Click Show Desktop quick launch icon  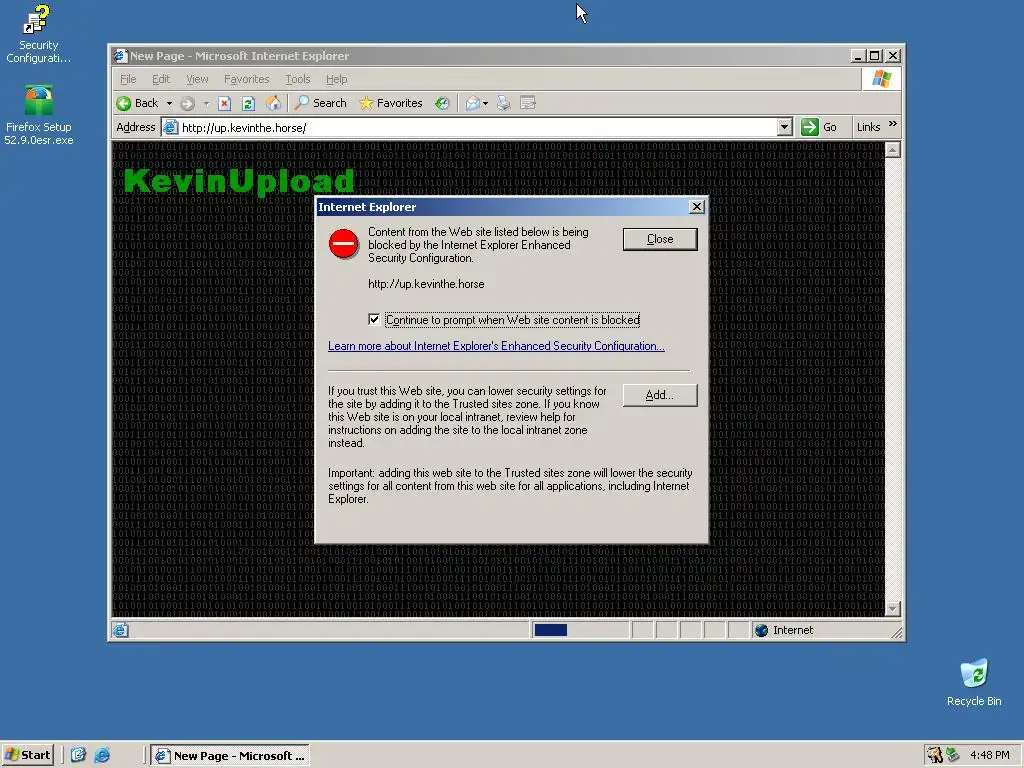78,756
